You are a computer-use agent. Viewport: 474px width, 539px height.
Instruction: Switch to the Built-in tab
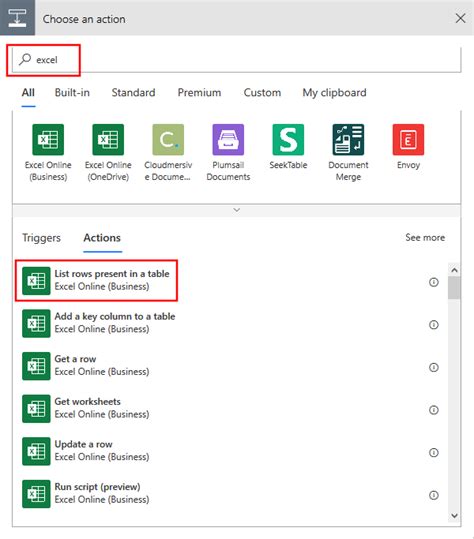tap(72, 92)
